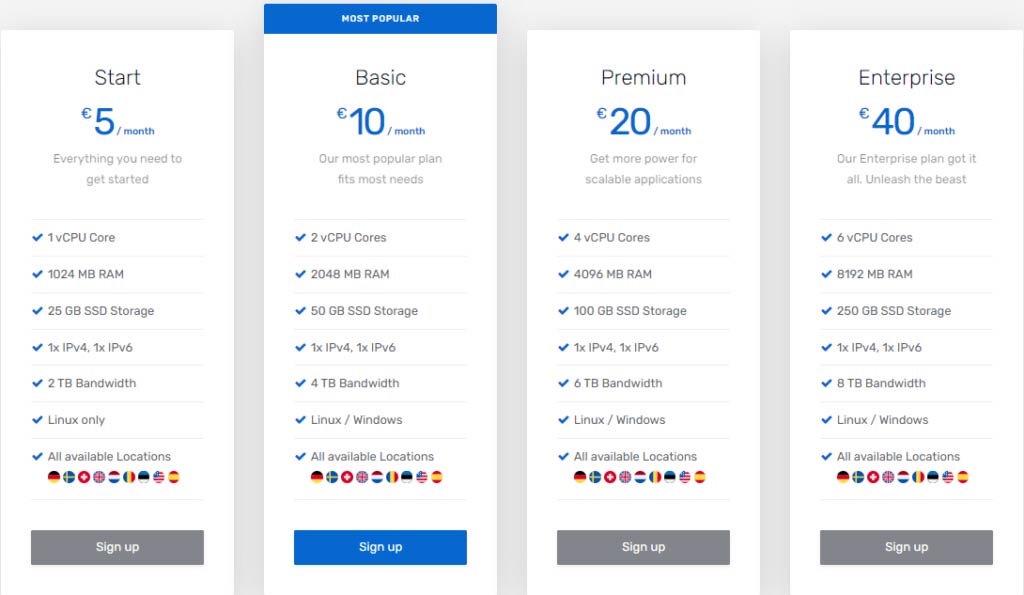Click the checkmark next to 8 TB Bandwidth

coord(827,383)
